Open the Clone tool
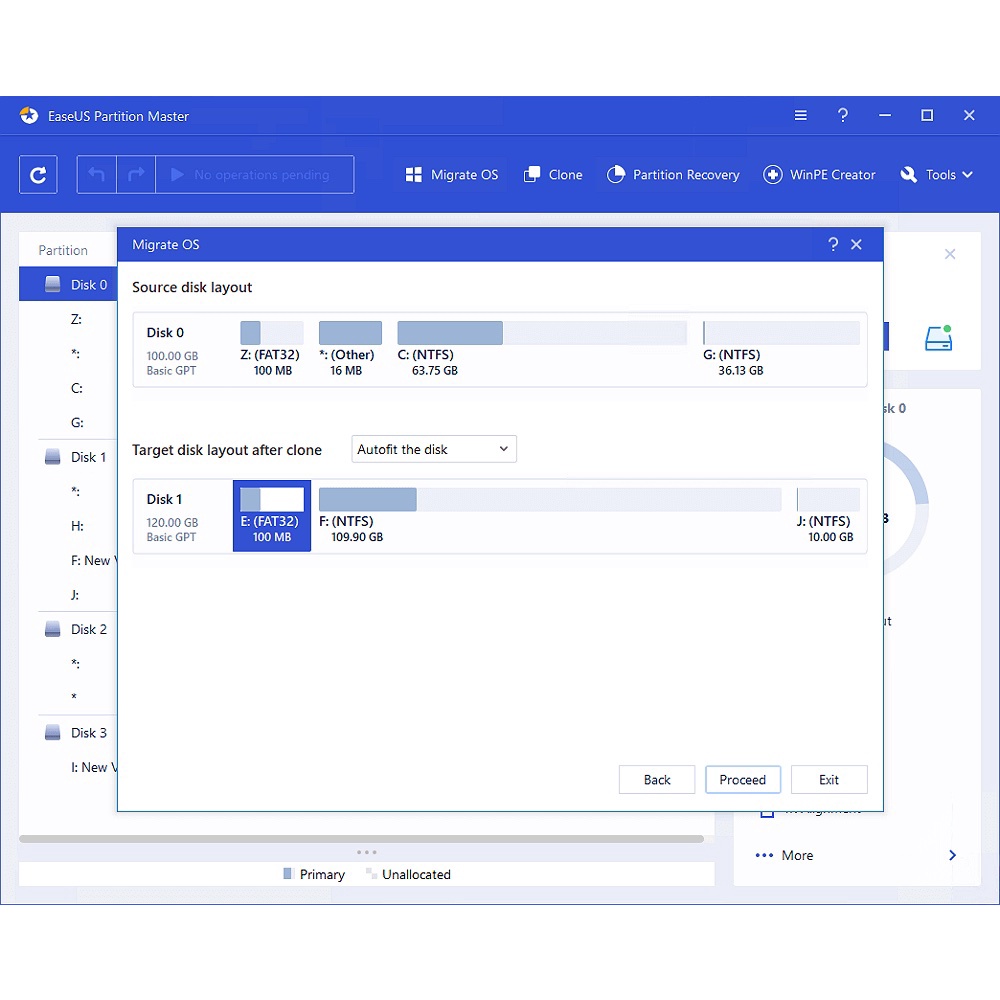The height and width of the screenshot is (1000, 1000). pos(552,175)
